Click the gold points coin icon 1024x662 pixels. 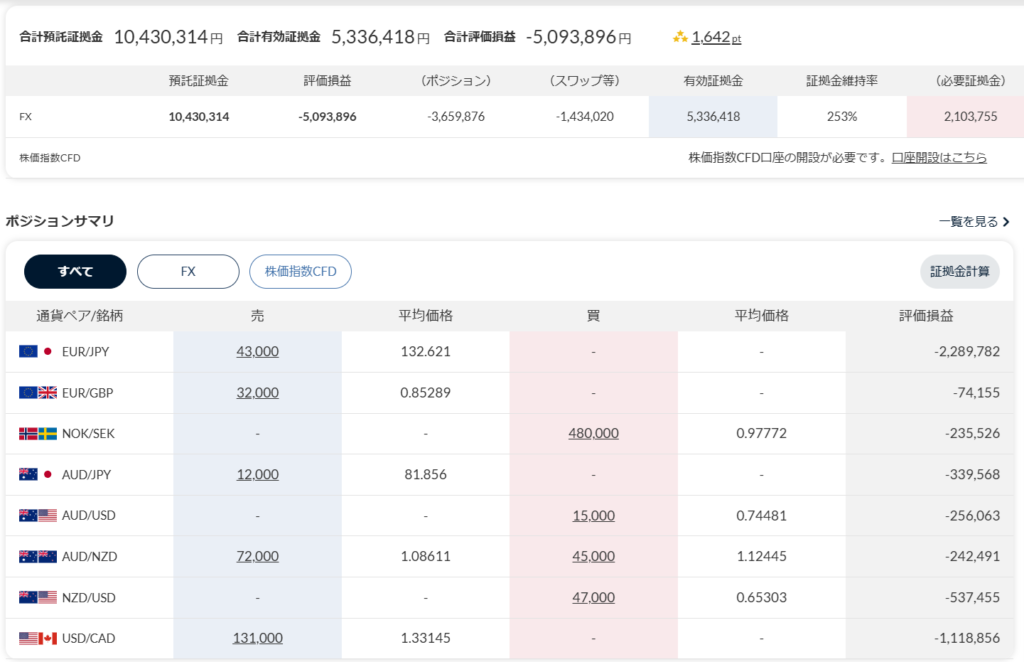pos(680,37)
